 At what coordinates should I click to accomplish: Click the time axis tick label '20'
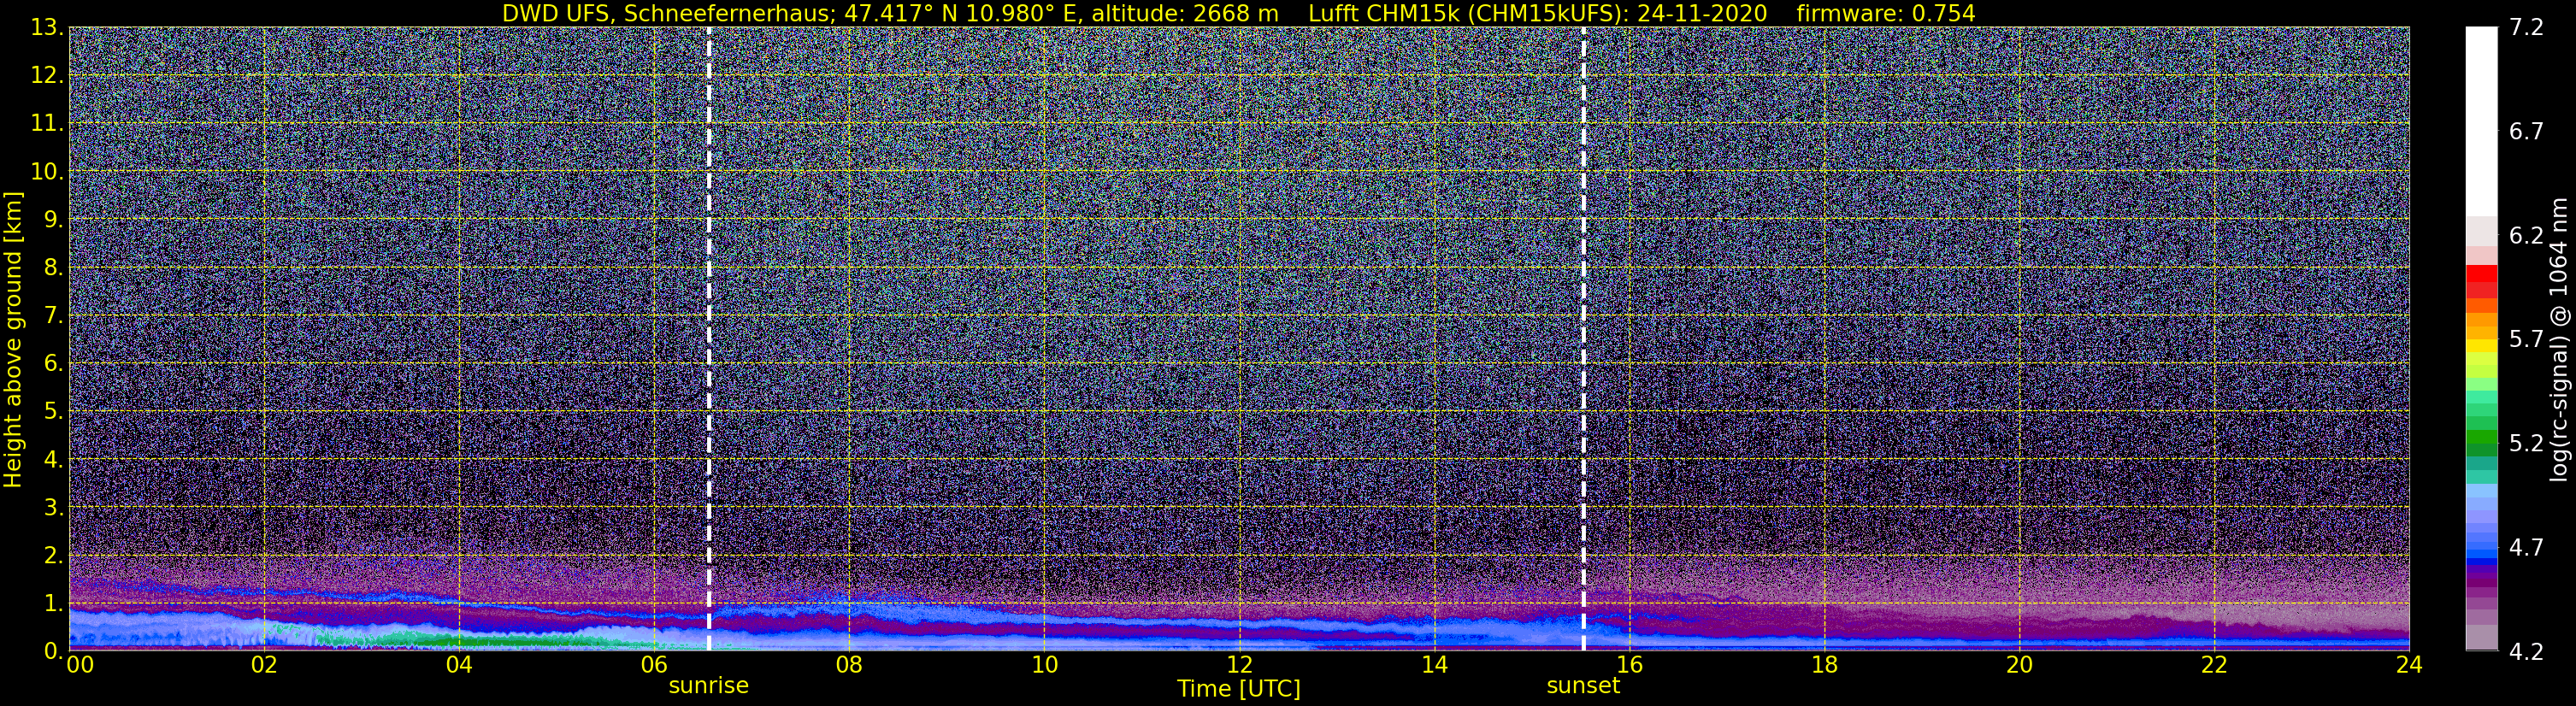coord(2019,665)
